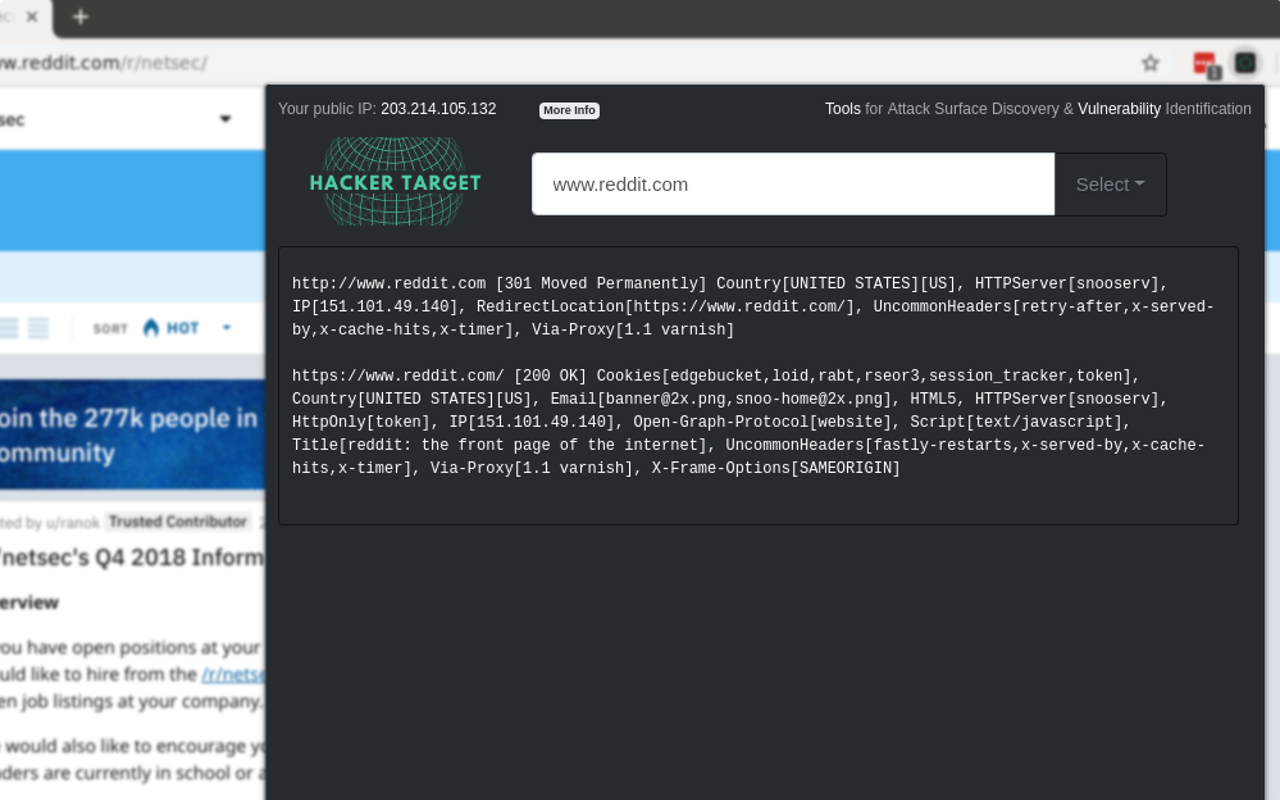Click public IP 203.214.105.132
The width and height of the screenshot is (1280, 800).
pyautogui.click(x=438, y=109)
